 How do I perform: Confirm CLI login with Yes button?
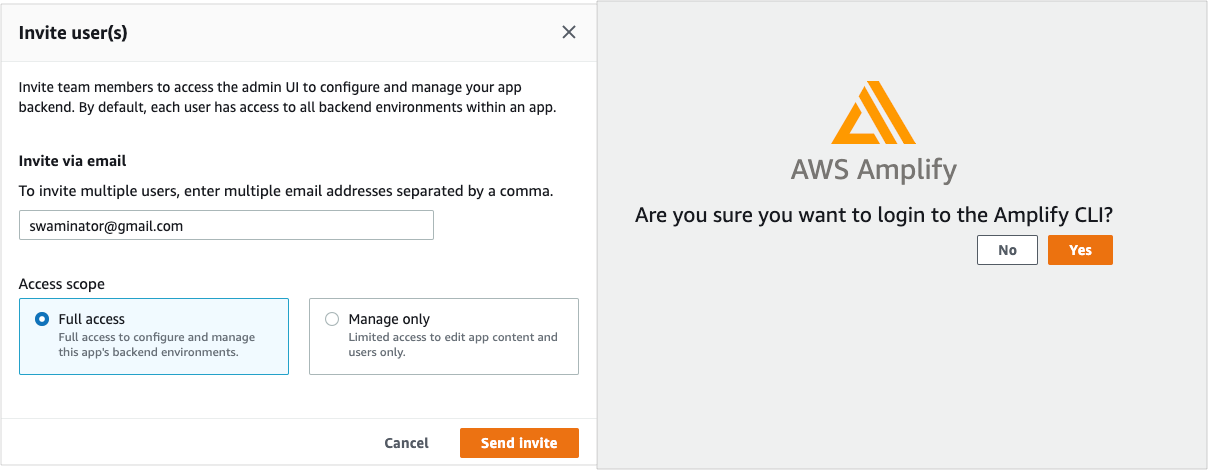pos(1080,250)
